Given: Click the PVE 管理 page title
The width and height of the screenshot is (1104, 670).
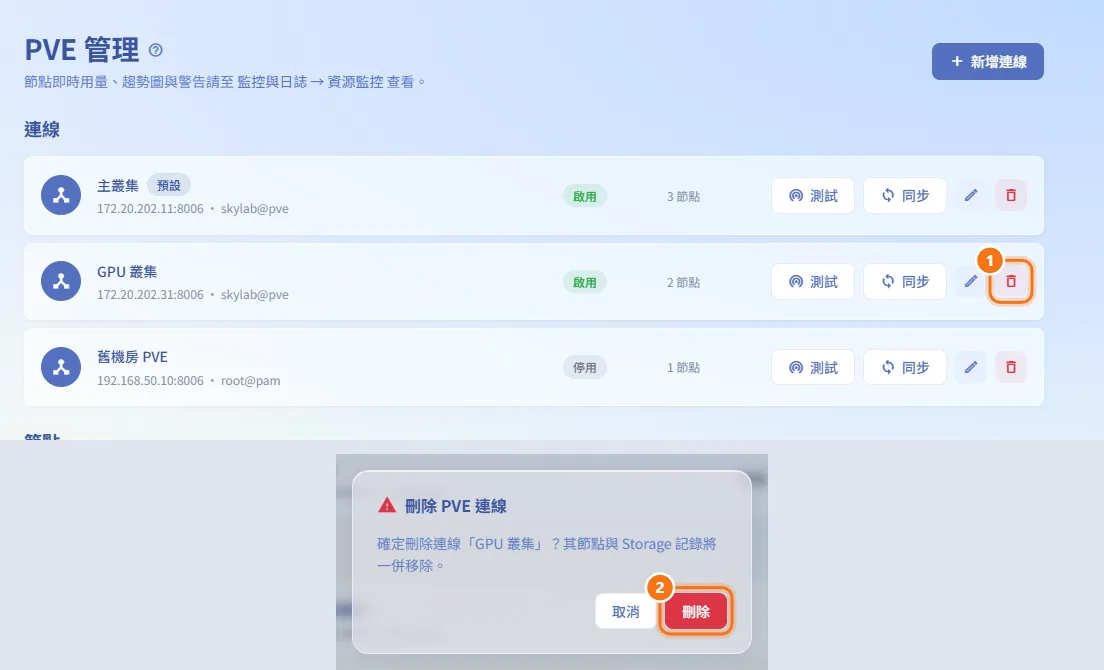Looking at the screenshot, I should tap(82, 50).
